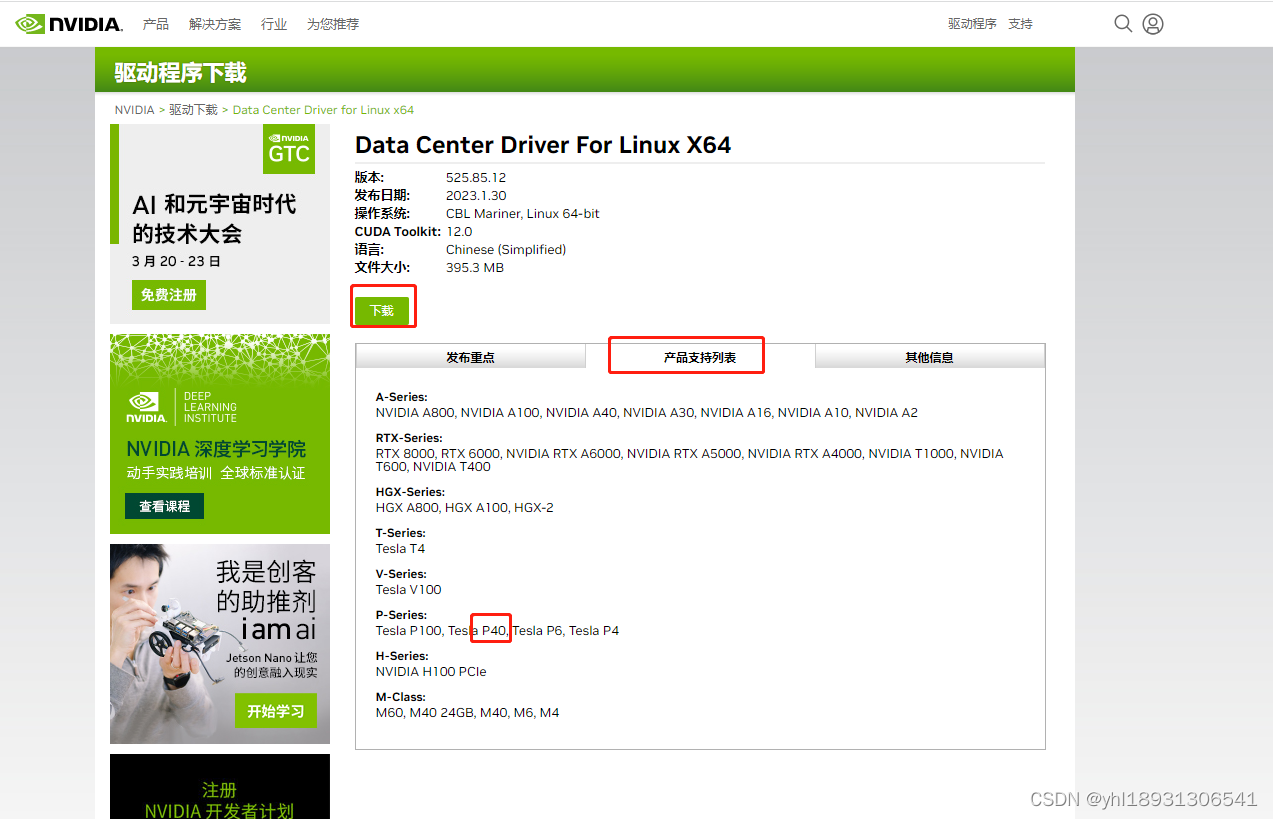Click the NVIDIA logo

68,23
